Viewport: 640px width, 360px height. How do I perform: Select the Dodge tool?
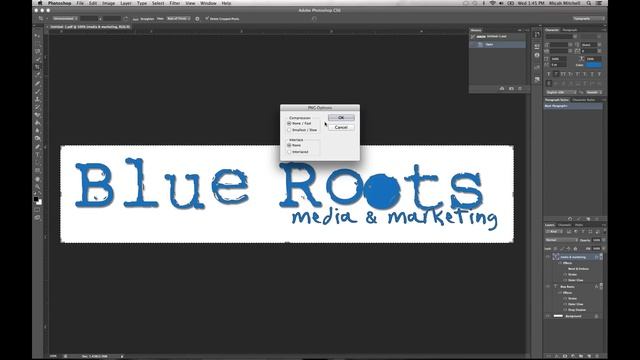(38, 139)
